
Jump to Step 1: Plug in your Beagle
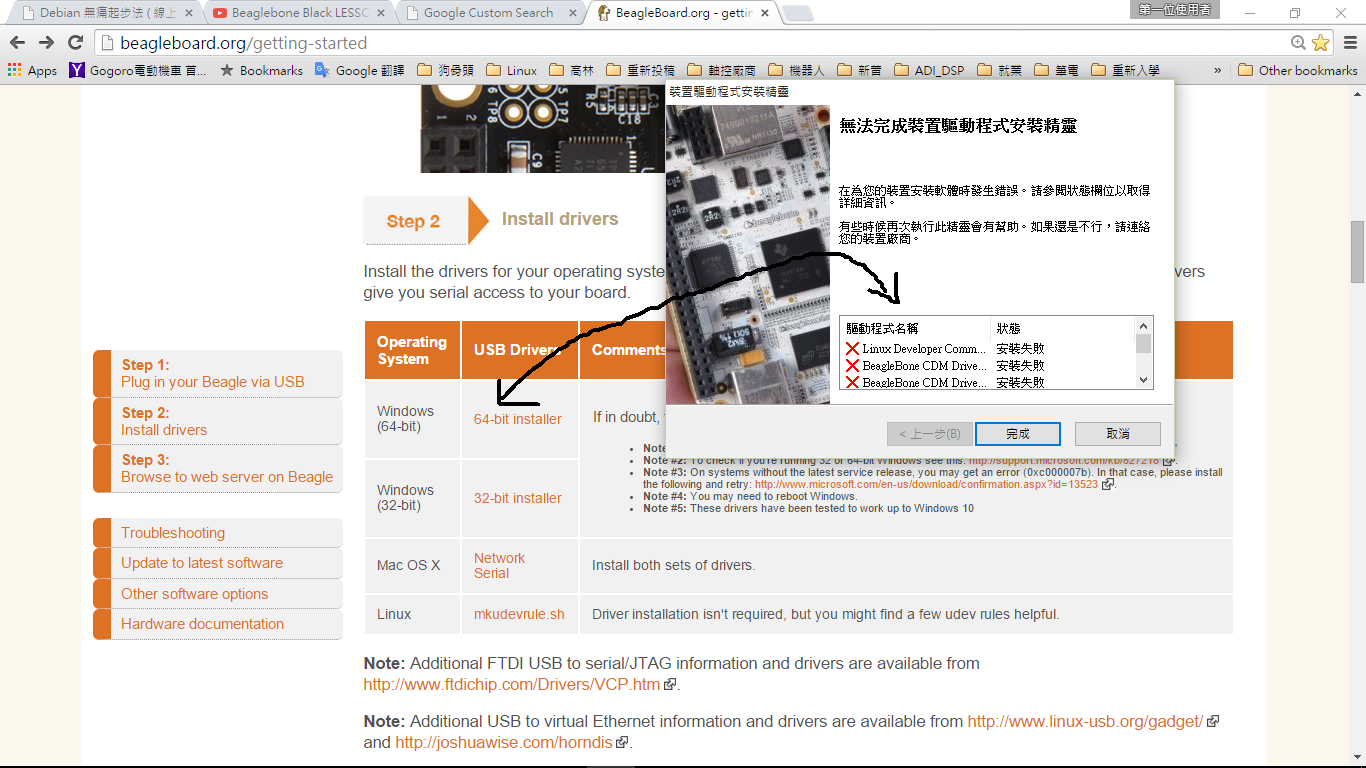point(218,373)
